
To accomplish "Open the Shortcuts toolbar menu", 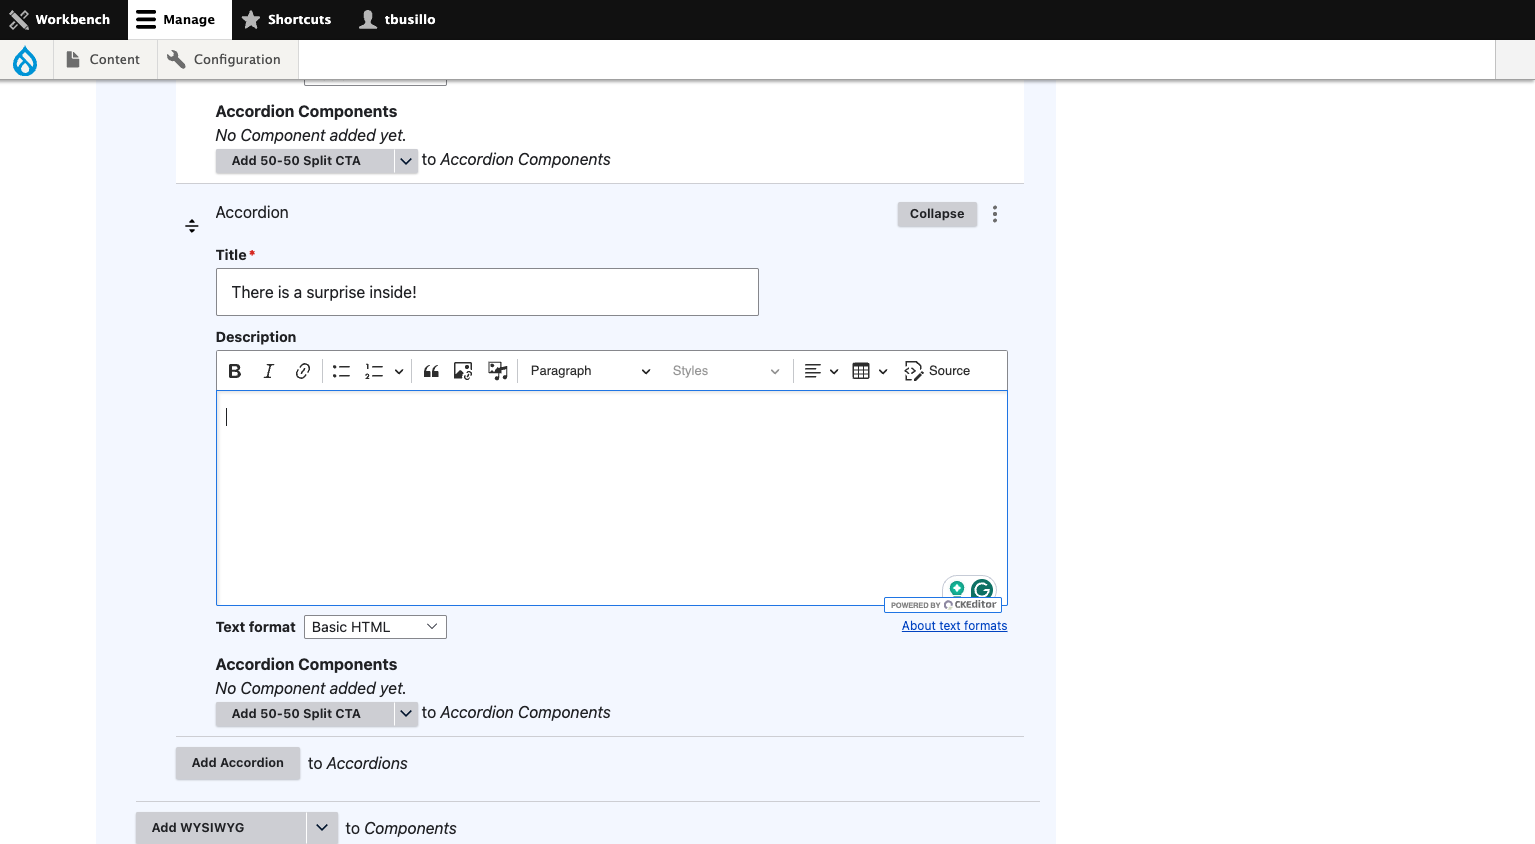I will click(287, 20).
